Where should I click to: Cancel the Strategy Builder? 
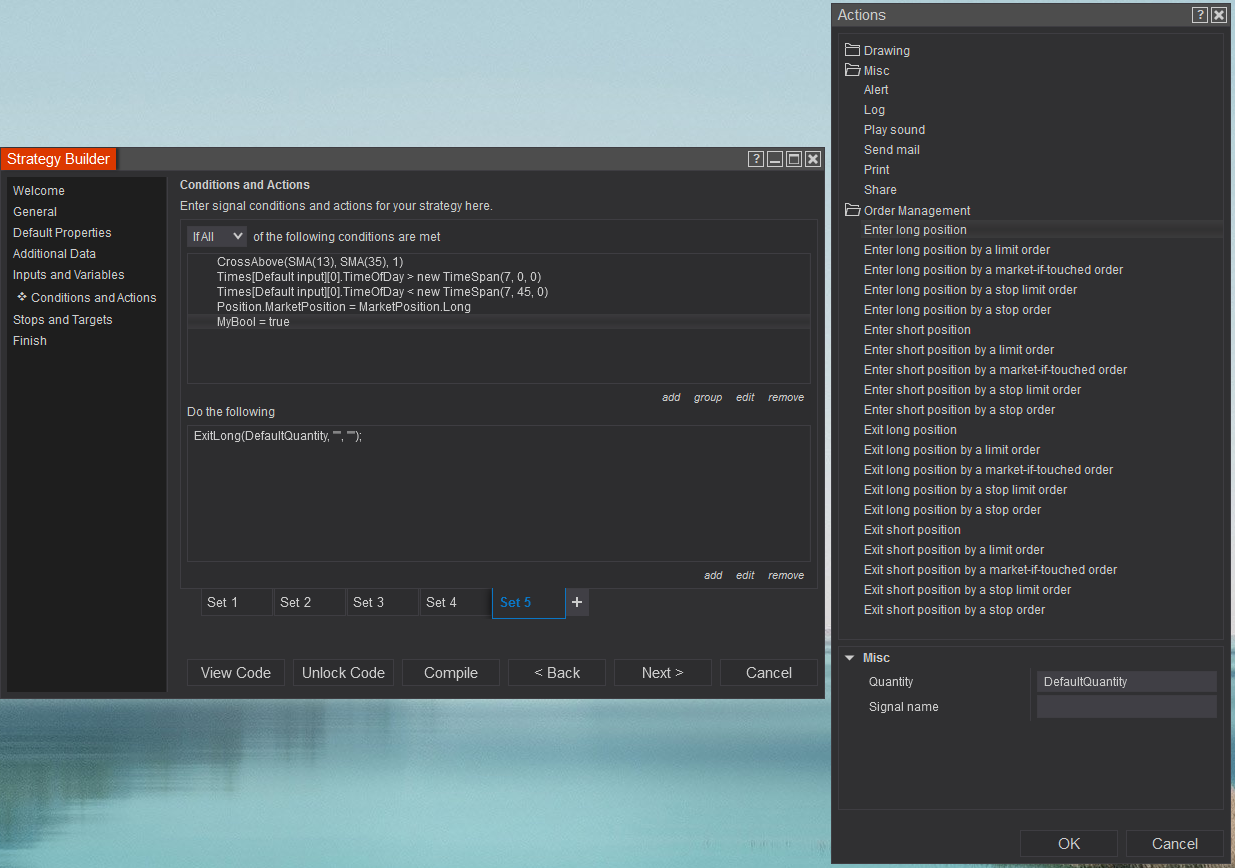click(x=769, y=673)
